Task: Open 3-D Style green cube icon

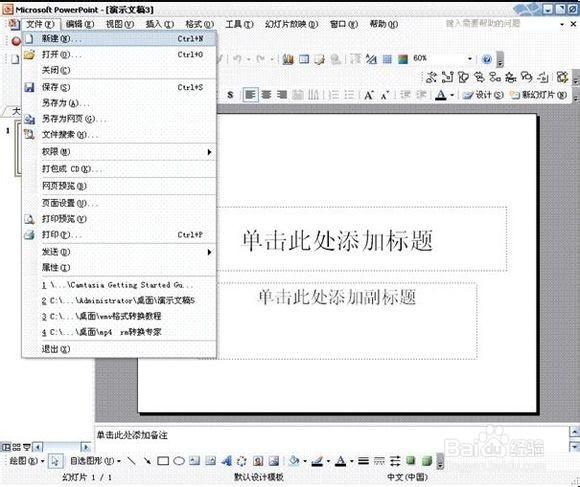Action: click(x=427, y=460)
